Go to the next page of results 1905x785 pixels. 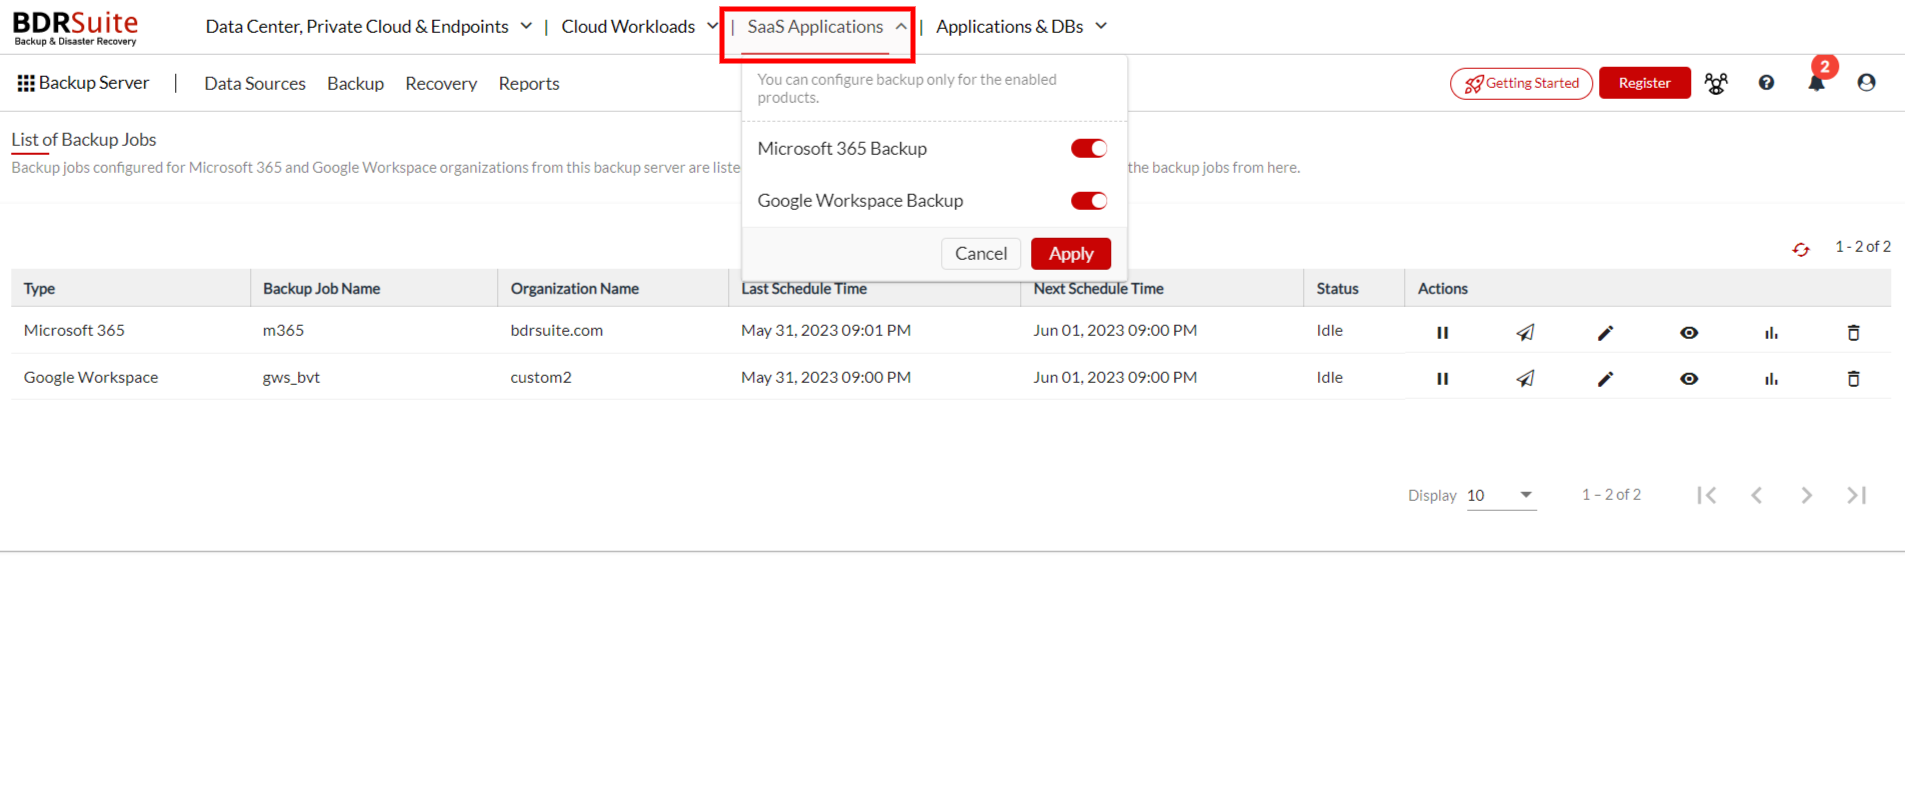point(1806,495)
